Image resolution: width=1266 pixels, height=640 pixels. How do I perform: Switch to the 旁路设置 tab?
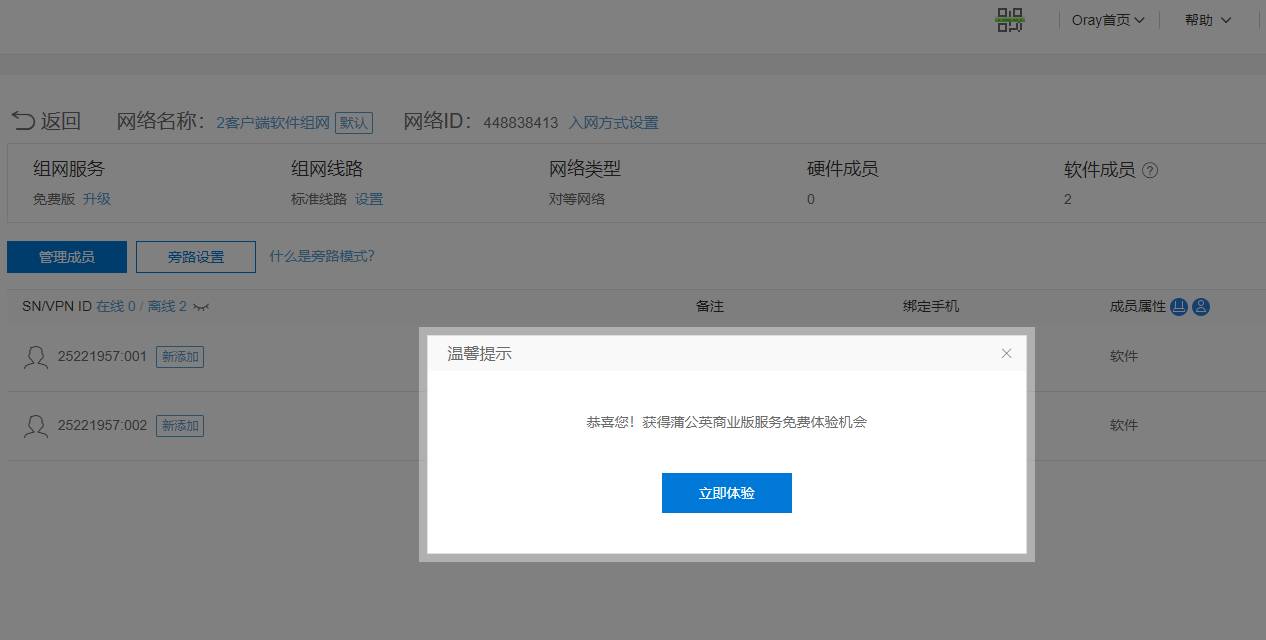click(195, 257)
